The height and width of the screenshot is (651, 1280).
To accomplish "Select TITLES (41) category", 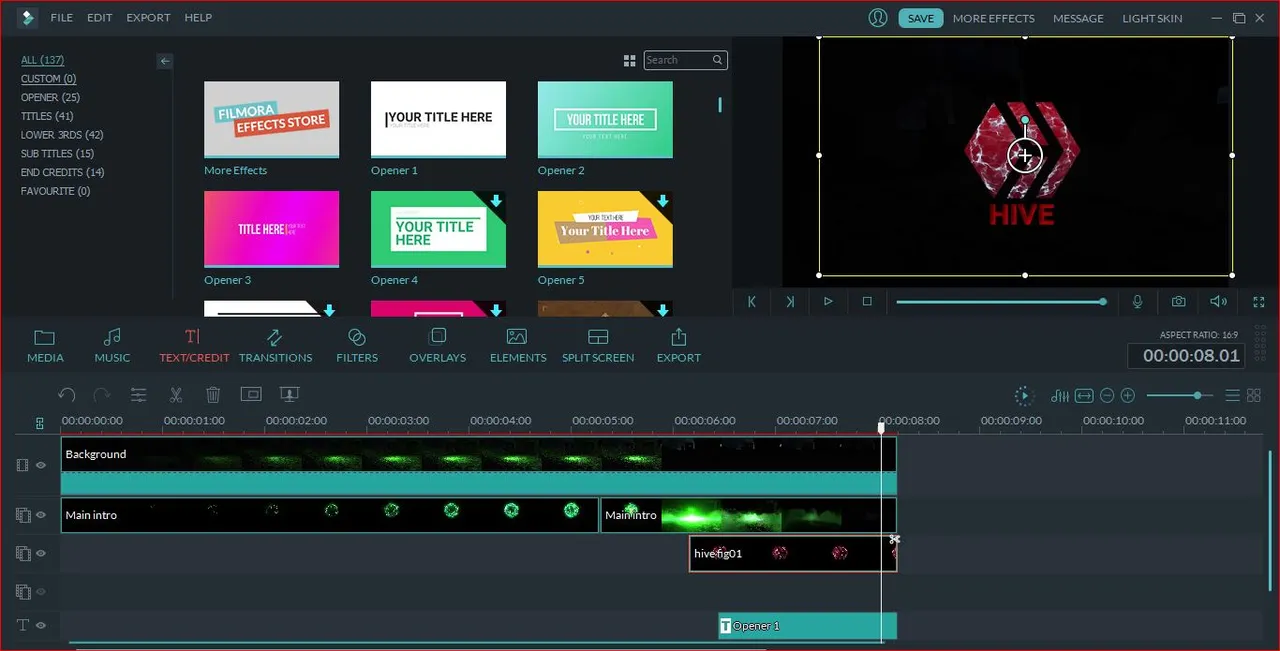I will [47, 116].
